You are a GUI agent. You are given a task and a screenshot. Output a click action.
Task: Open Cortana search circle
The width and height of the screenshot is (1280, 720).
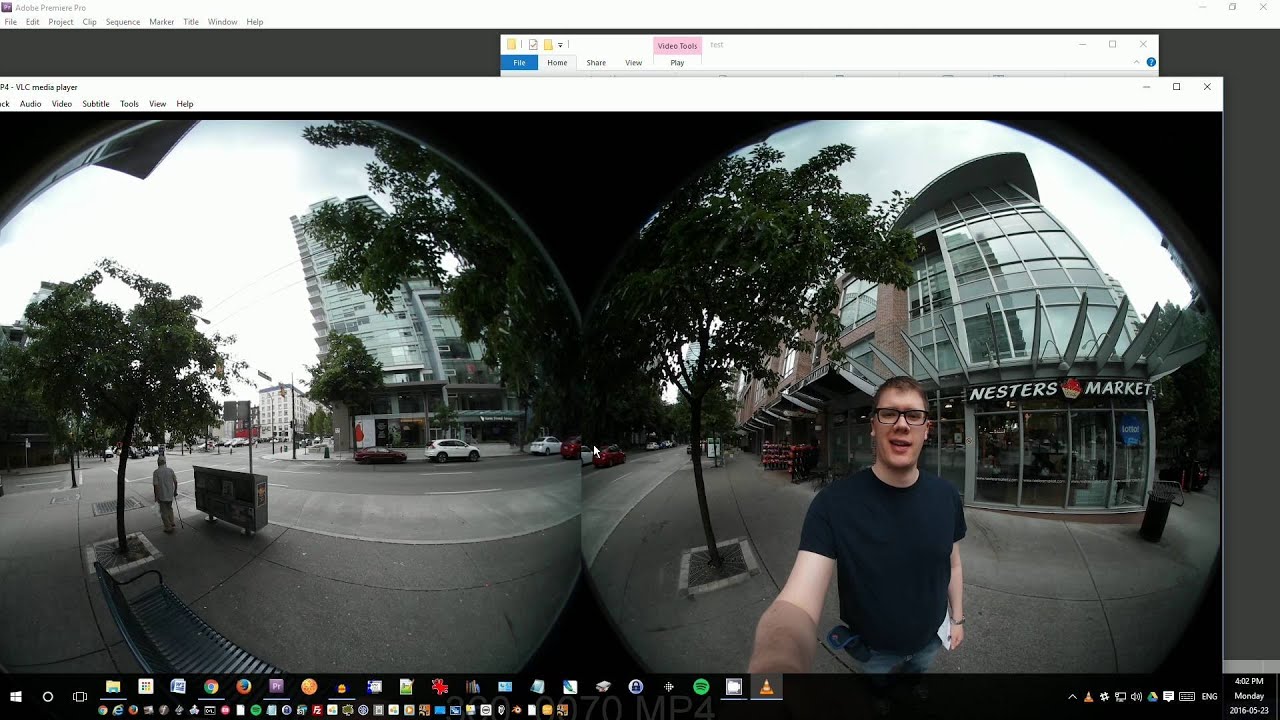click(47, 696)
